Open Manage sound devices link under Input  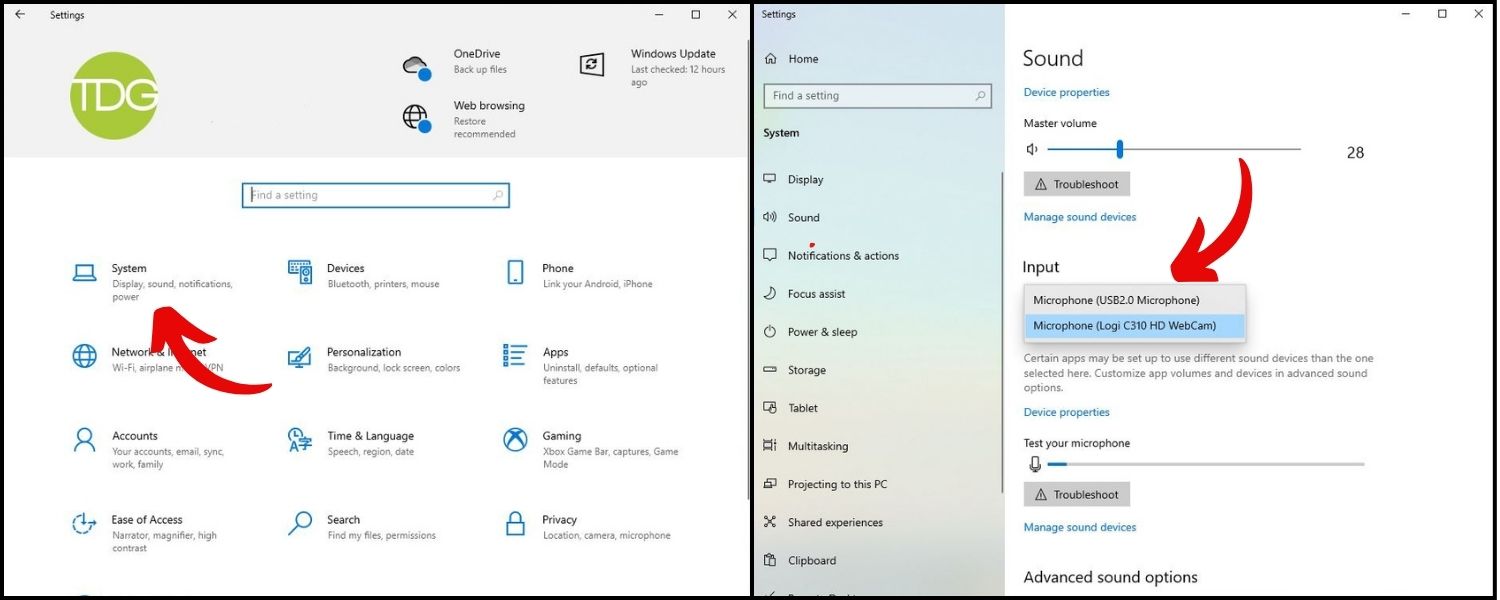[x=1079, y=527]
